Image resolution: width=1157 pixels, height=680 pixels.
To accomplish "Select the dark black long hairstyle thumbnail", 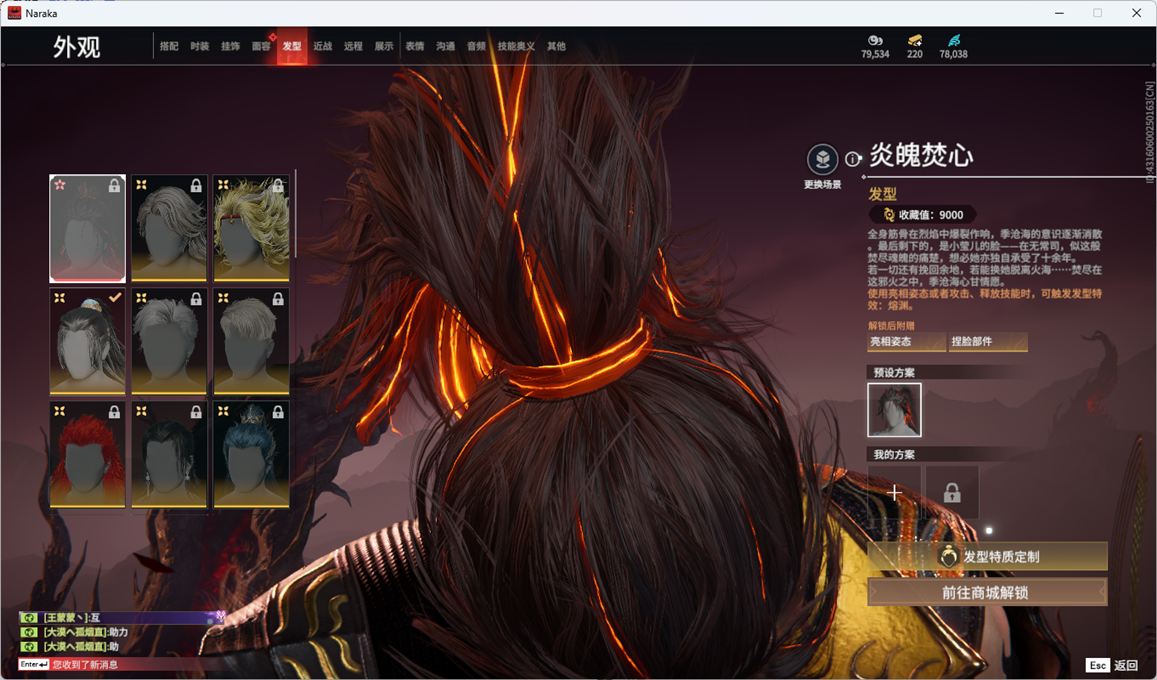I will coord(169,454).
